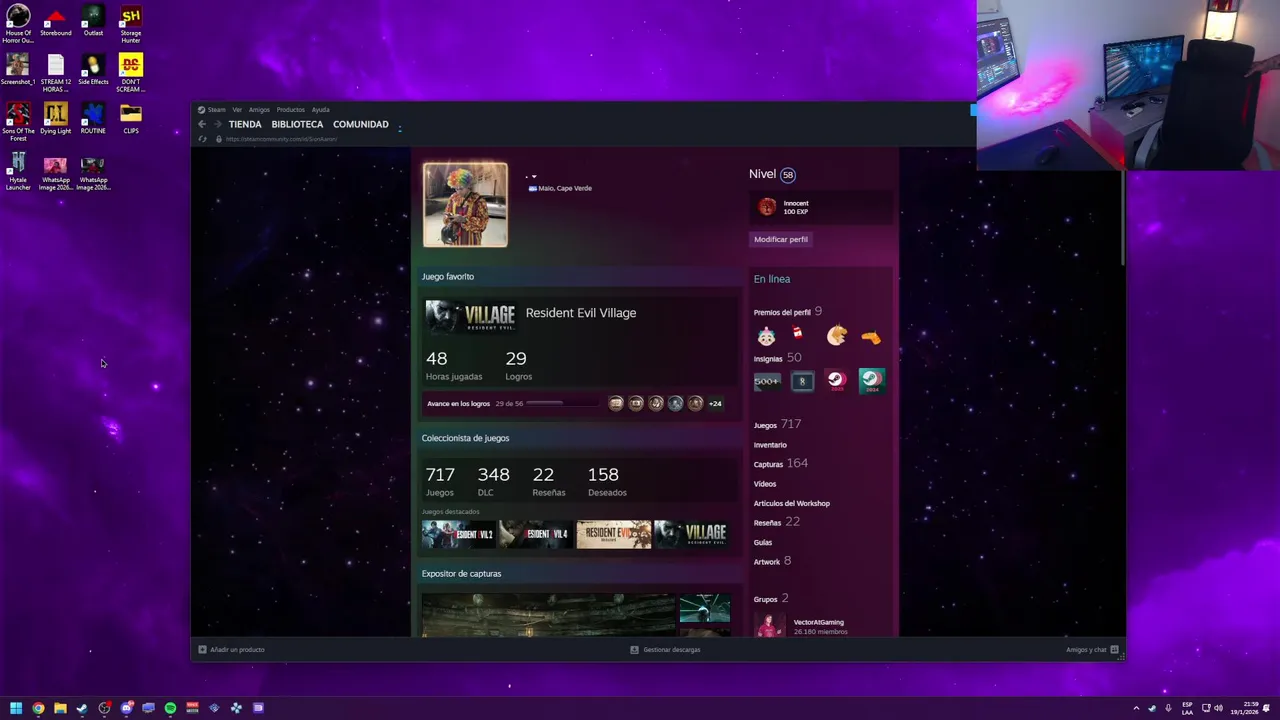Open the 348 DLC count

click(x=493, y=480)
